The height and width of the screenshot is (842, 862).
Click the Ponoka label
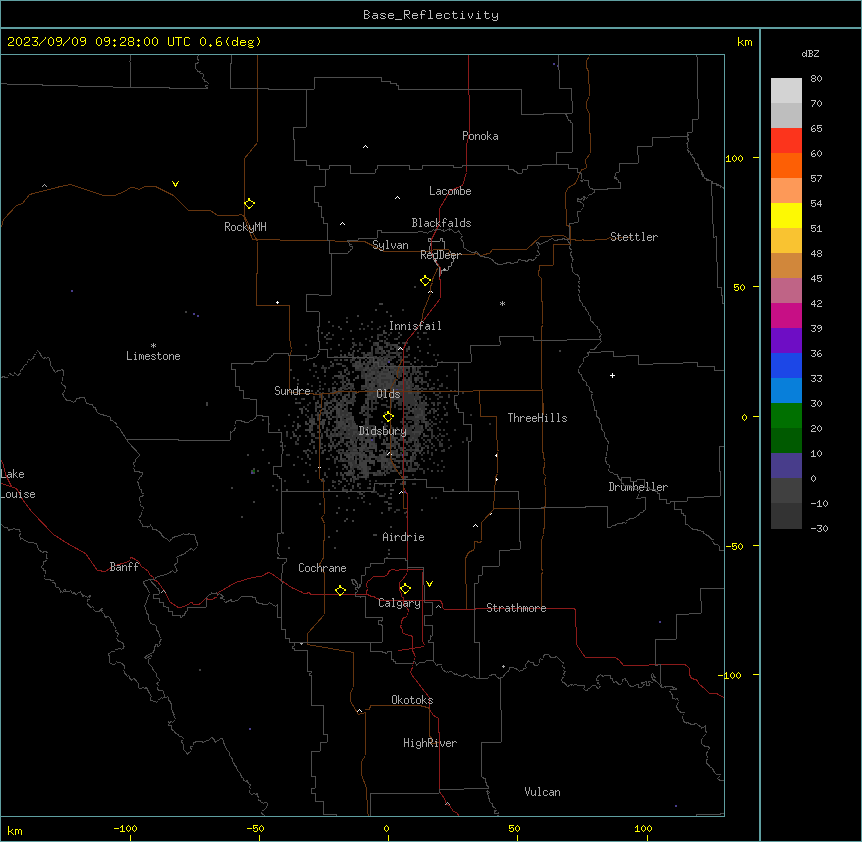480,136
